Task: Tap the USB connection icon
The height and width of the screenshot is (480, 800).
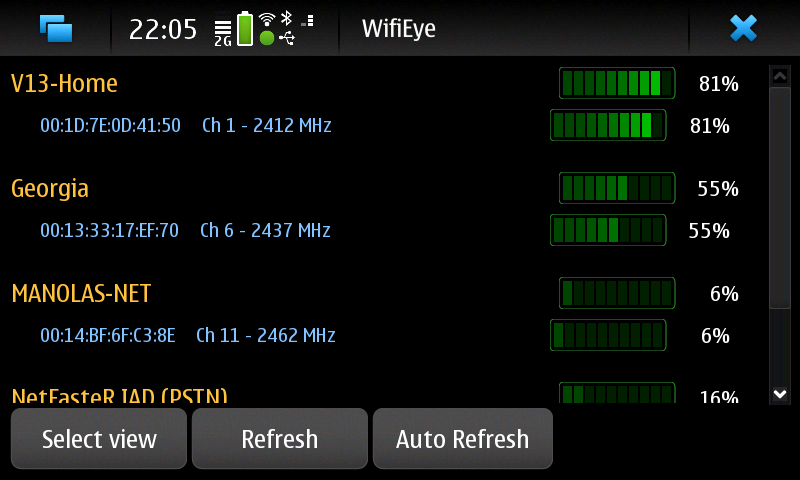Action: (287, 38)
